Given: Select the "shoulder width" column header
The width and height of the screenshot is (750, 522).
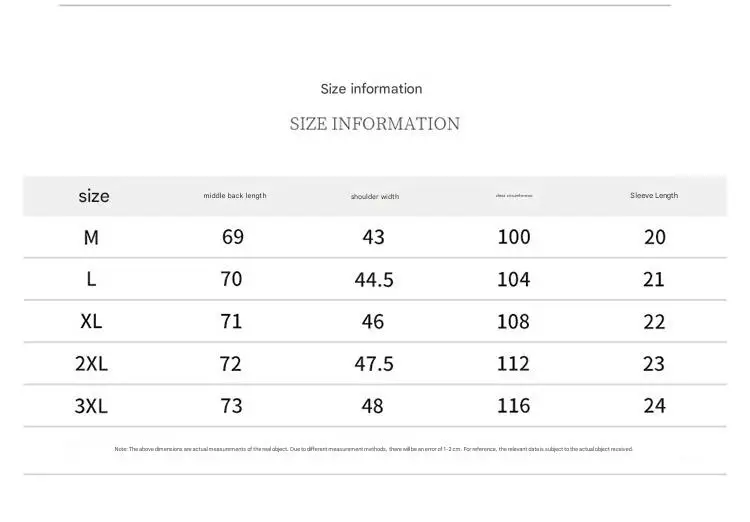Looking at the screenshot, I should [x=375, y=196].
